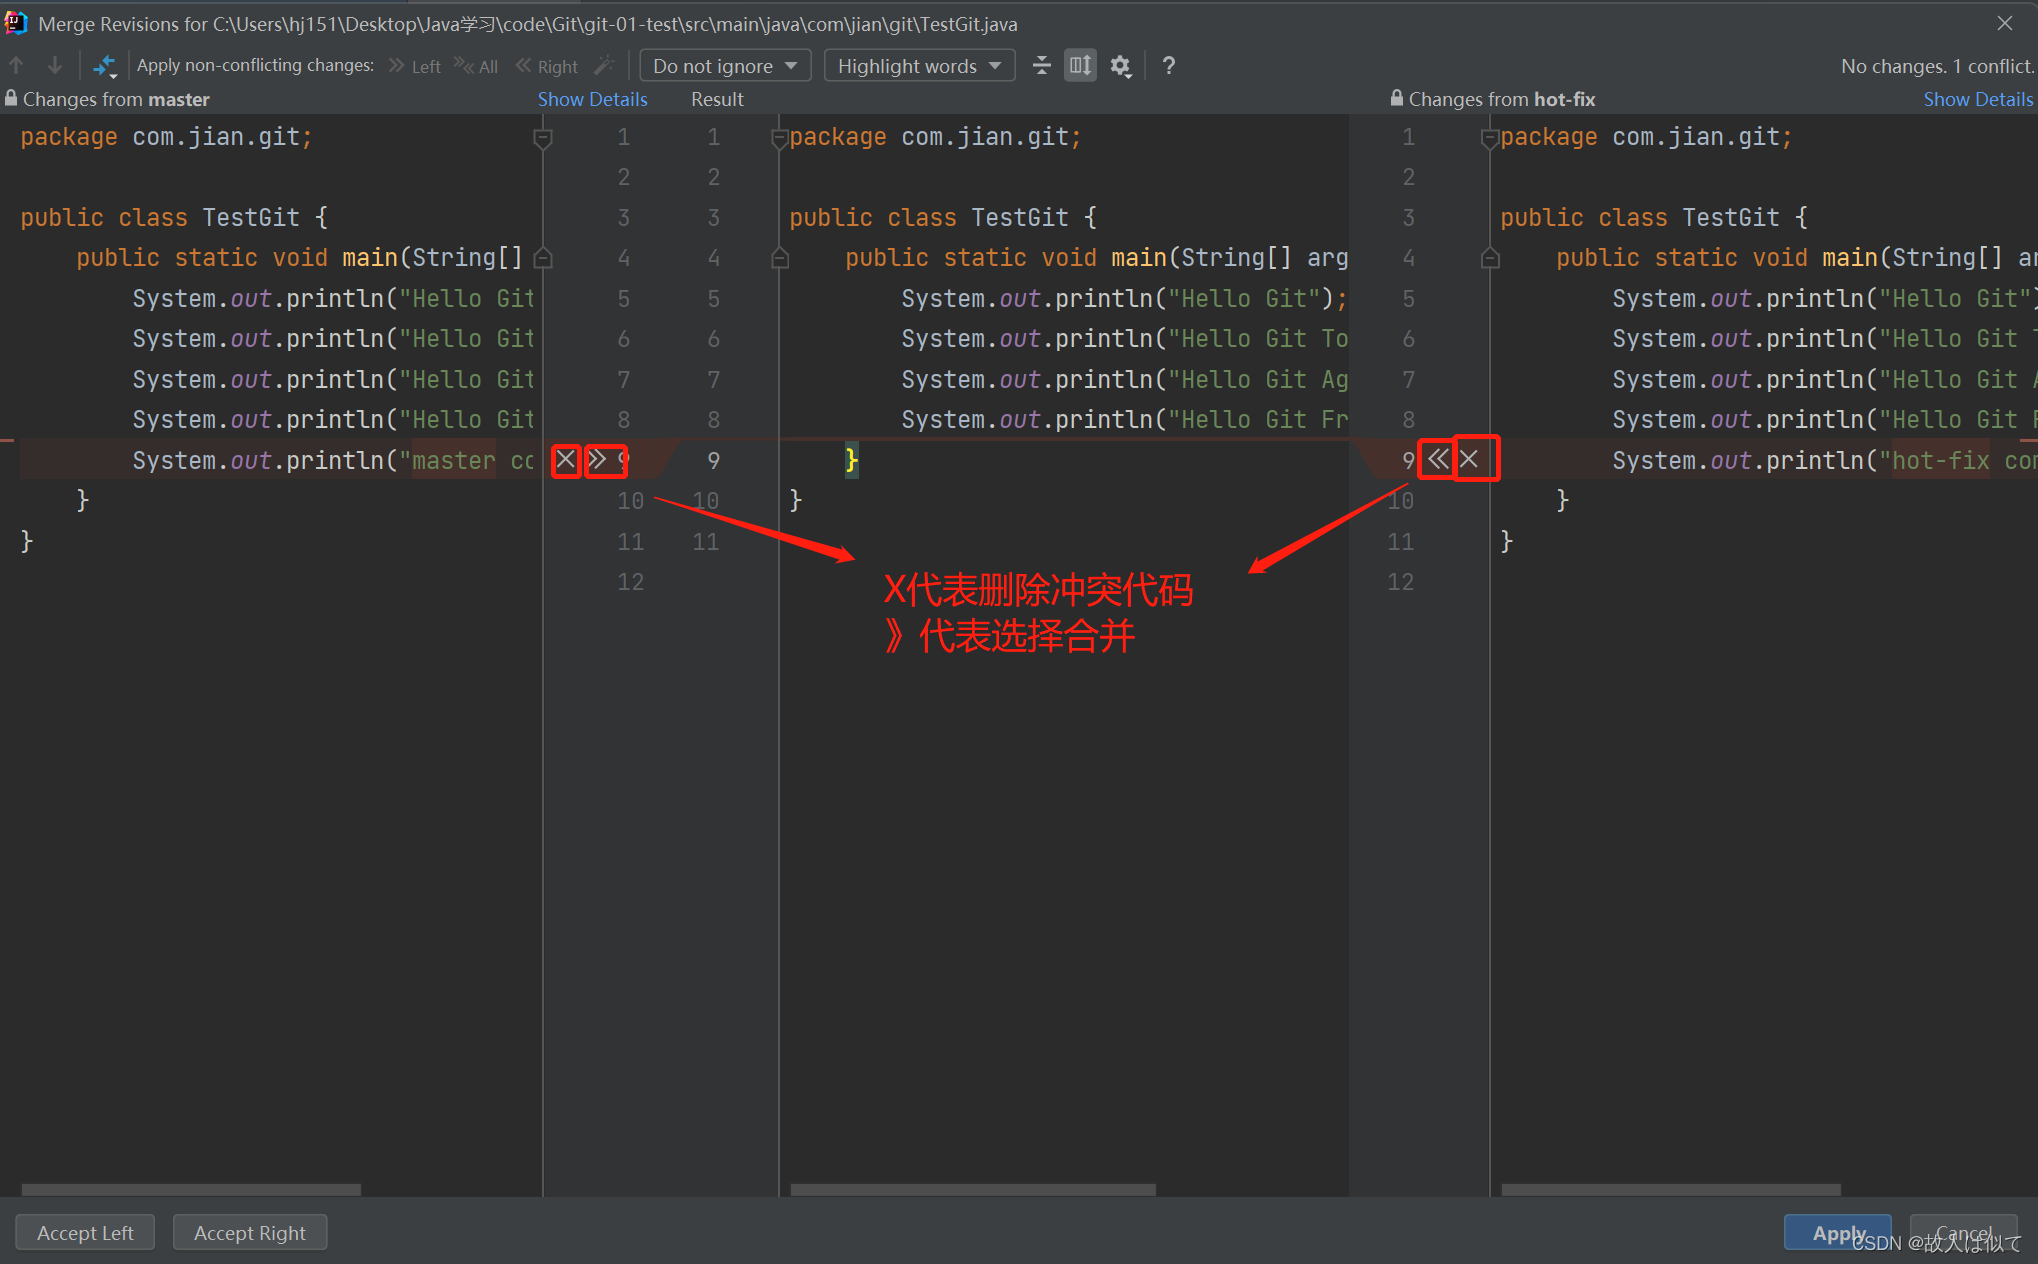This screenshot has height=1264, width=2038.
Task: Close the Merge Revisions dialog
Action: point(2005,23)
